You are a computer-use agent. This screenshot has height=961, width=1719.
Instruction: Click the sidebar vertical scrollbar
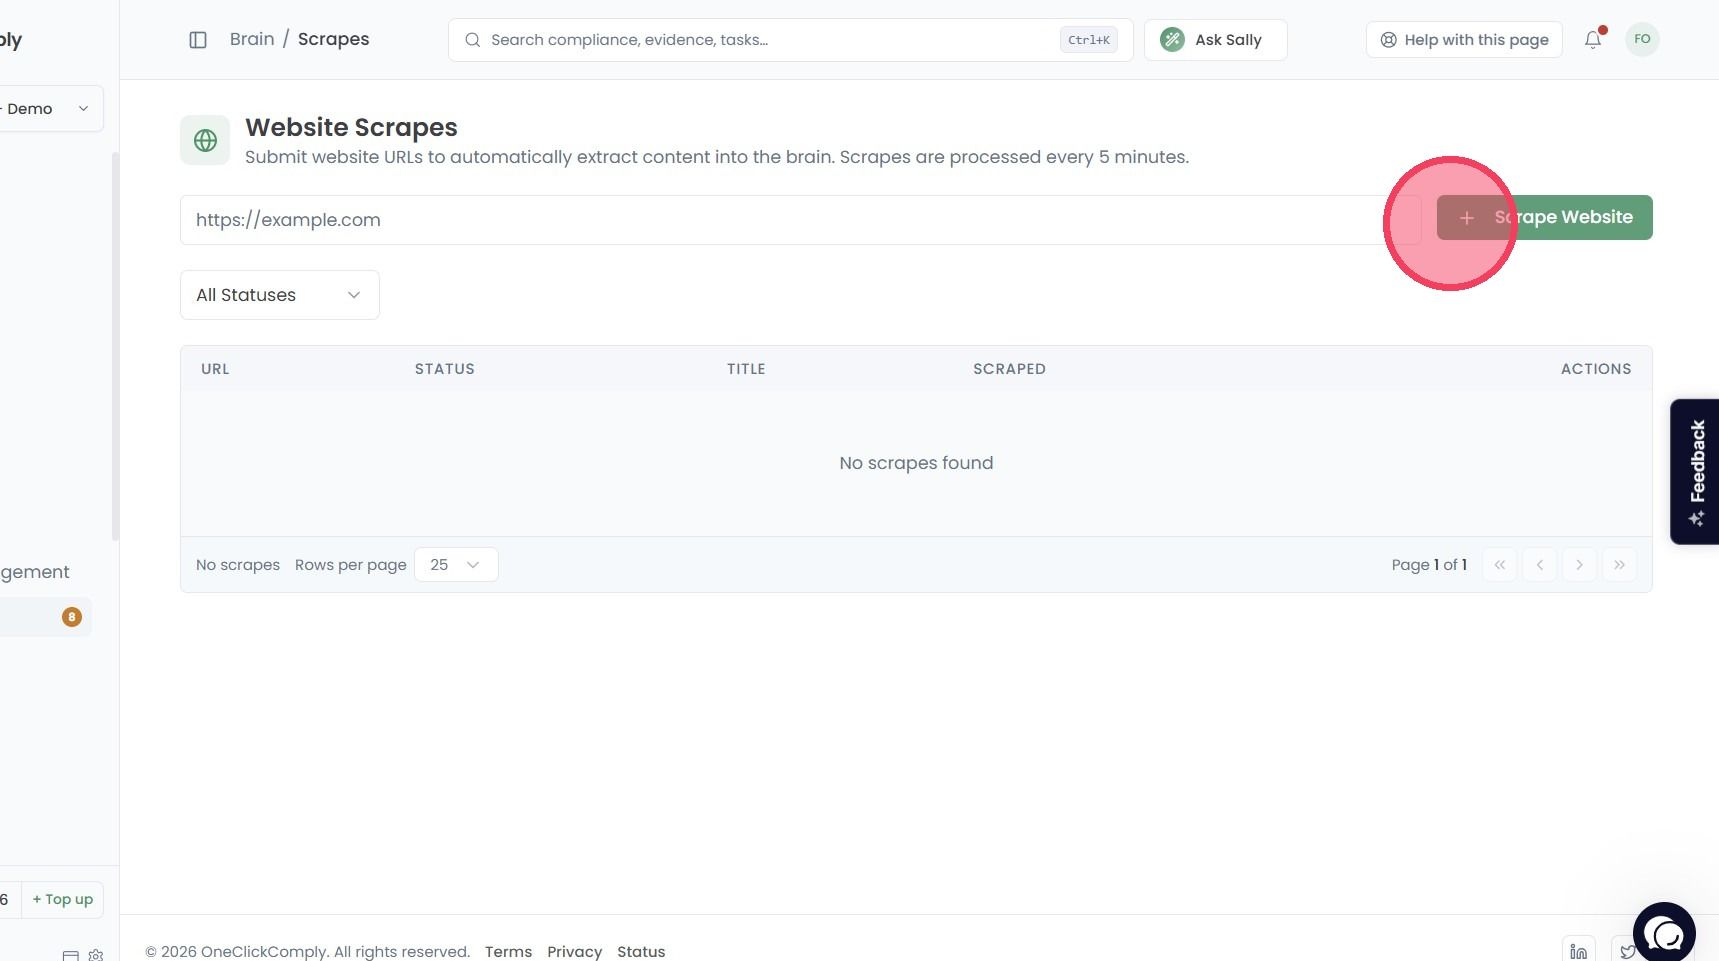coord(115,346)
